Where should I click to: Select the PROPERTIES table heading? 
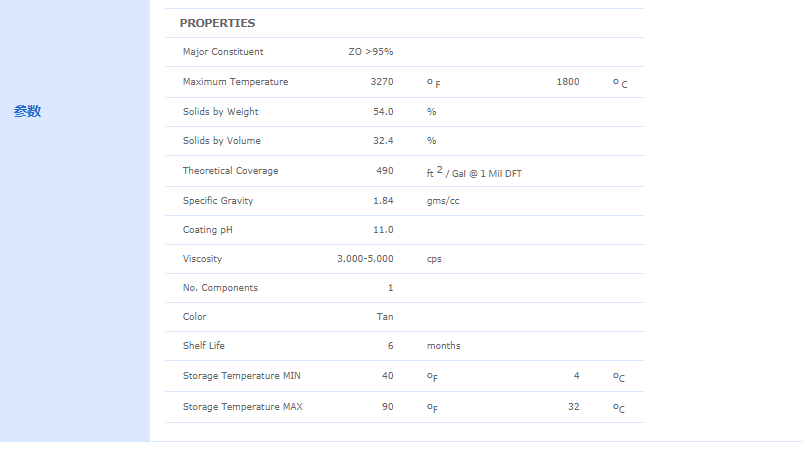(217, 23)
